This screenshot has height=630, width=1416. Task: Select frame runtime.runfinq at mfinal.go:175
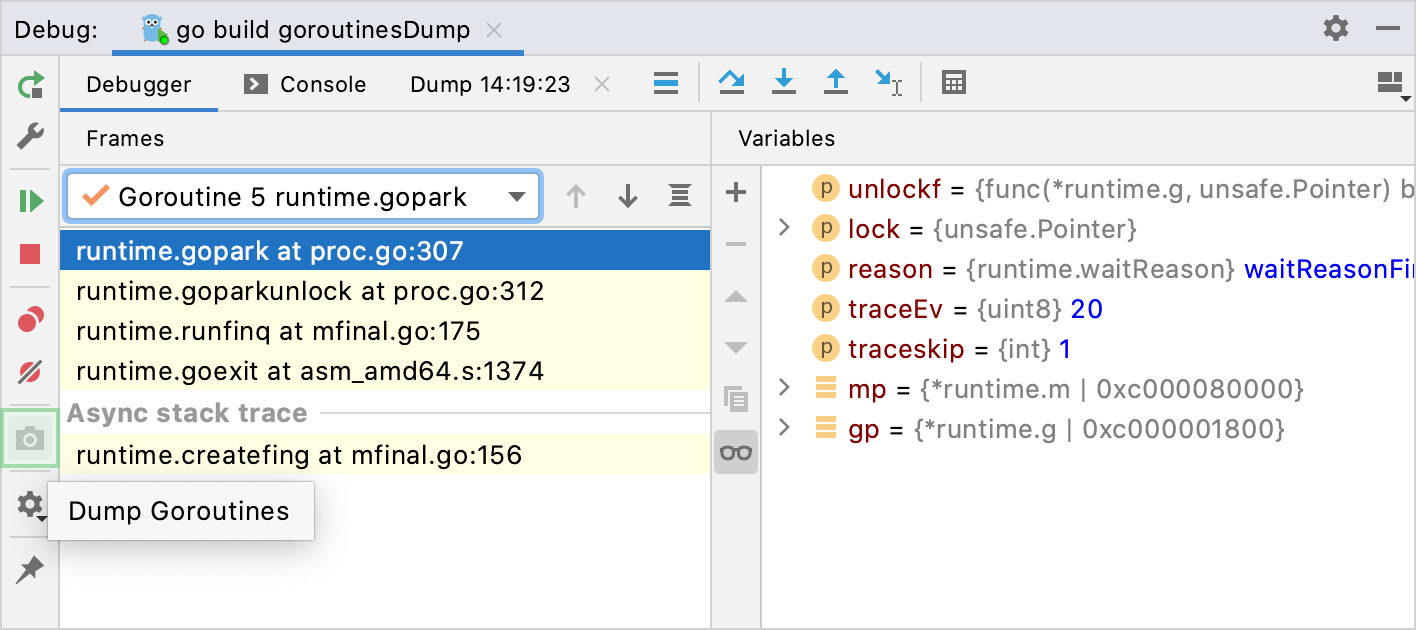click(x=278, y=331)
